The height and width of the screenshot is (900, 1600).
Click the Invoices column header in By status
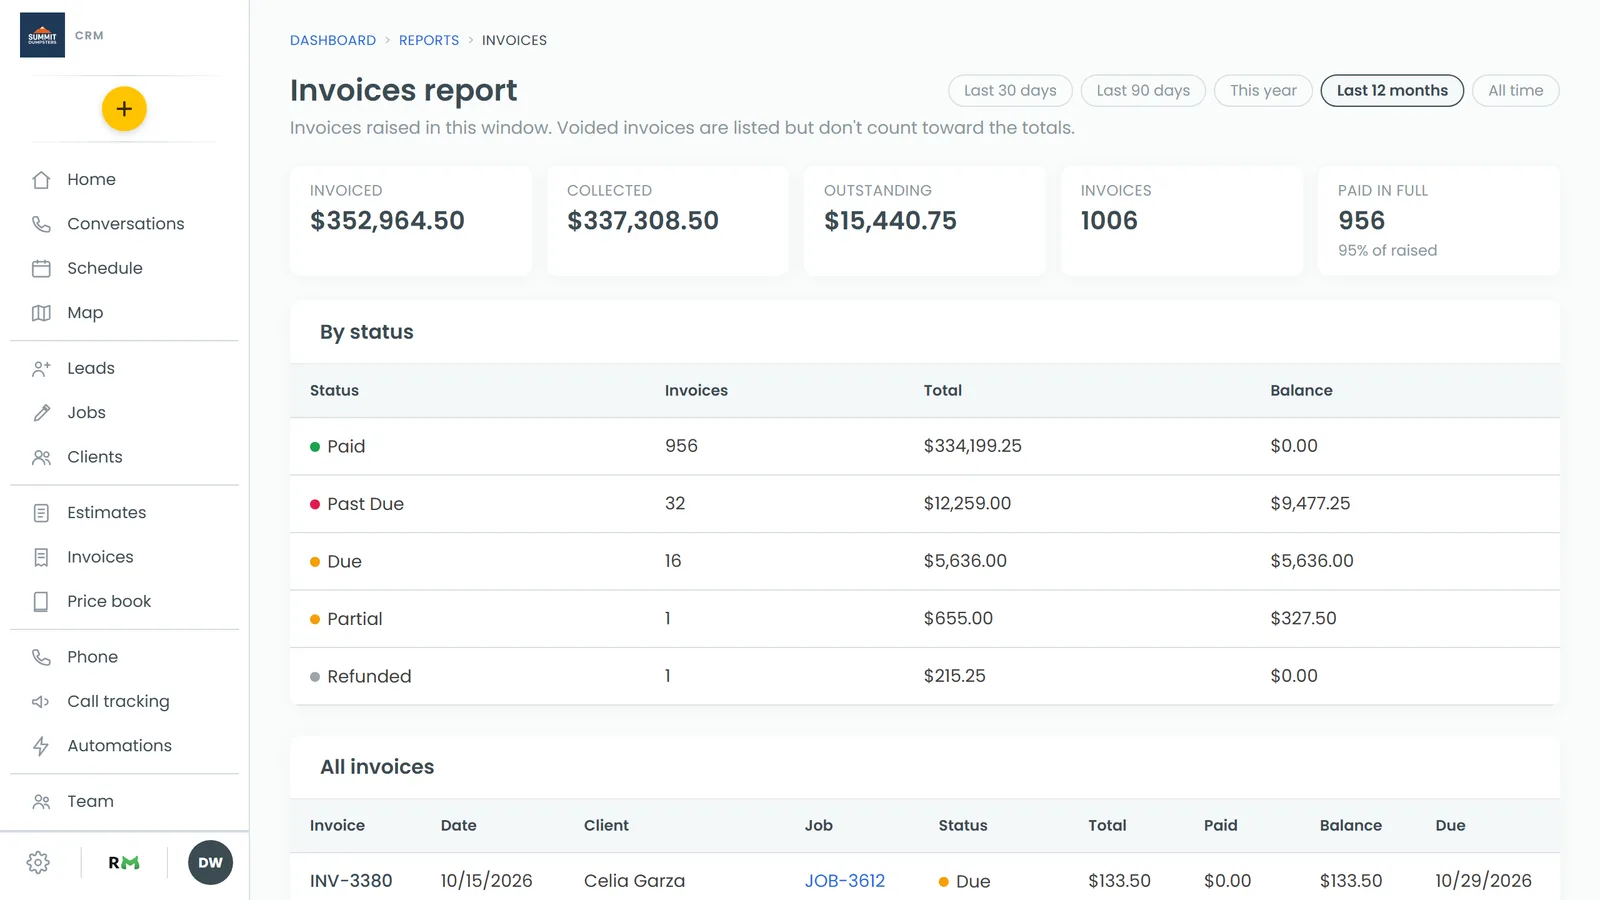696,391
